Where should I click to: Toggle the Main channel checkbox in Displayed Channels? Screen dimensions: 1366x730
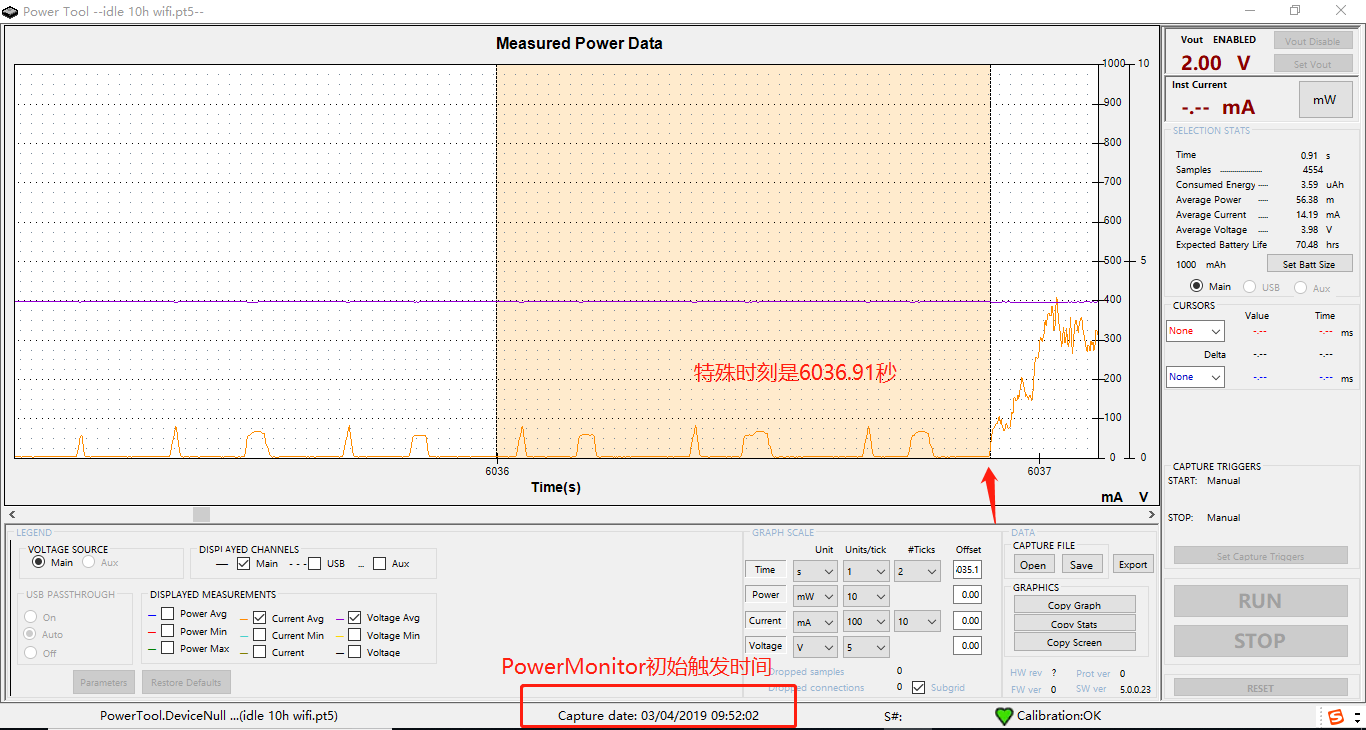pyautogui.click(x=244, y=564)
